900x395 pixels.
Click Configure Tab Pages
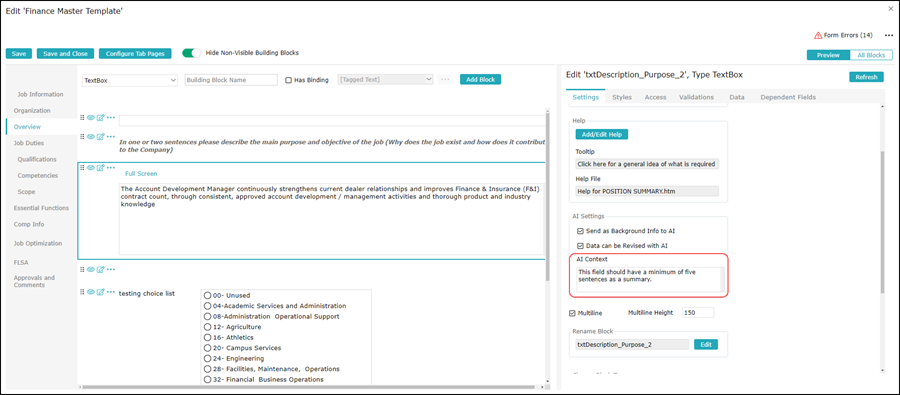[135, 53]
